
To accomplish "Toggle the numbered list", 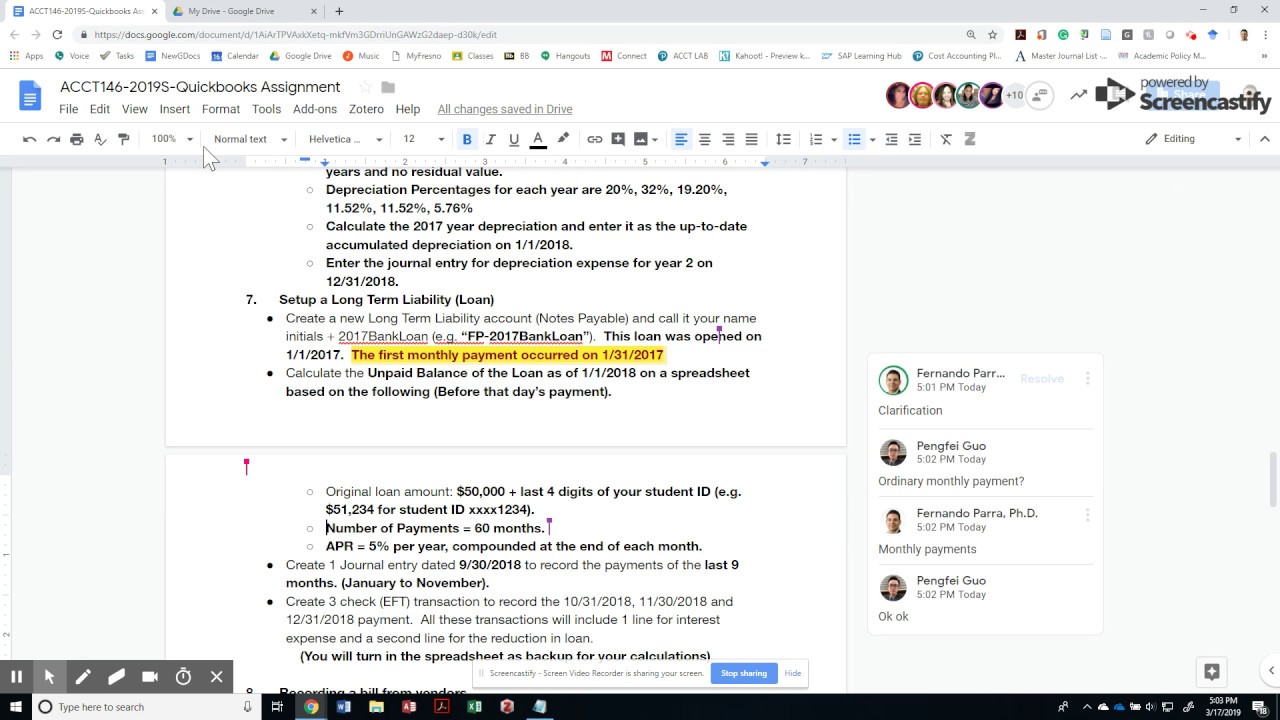I will click(816, 139).
